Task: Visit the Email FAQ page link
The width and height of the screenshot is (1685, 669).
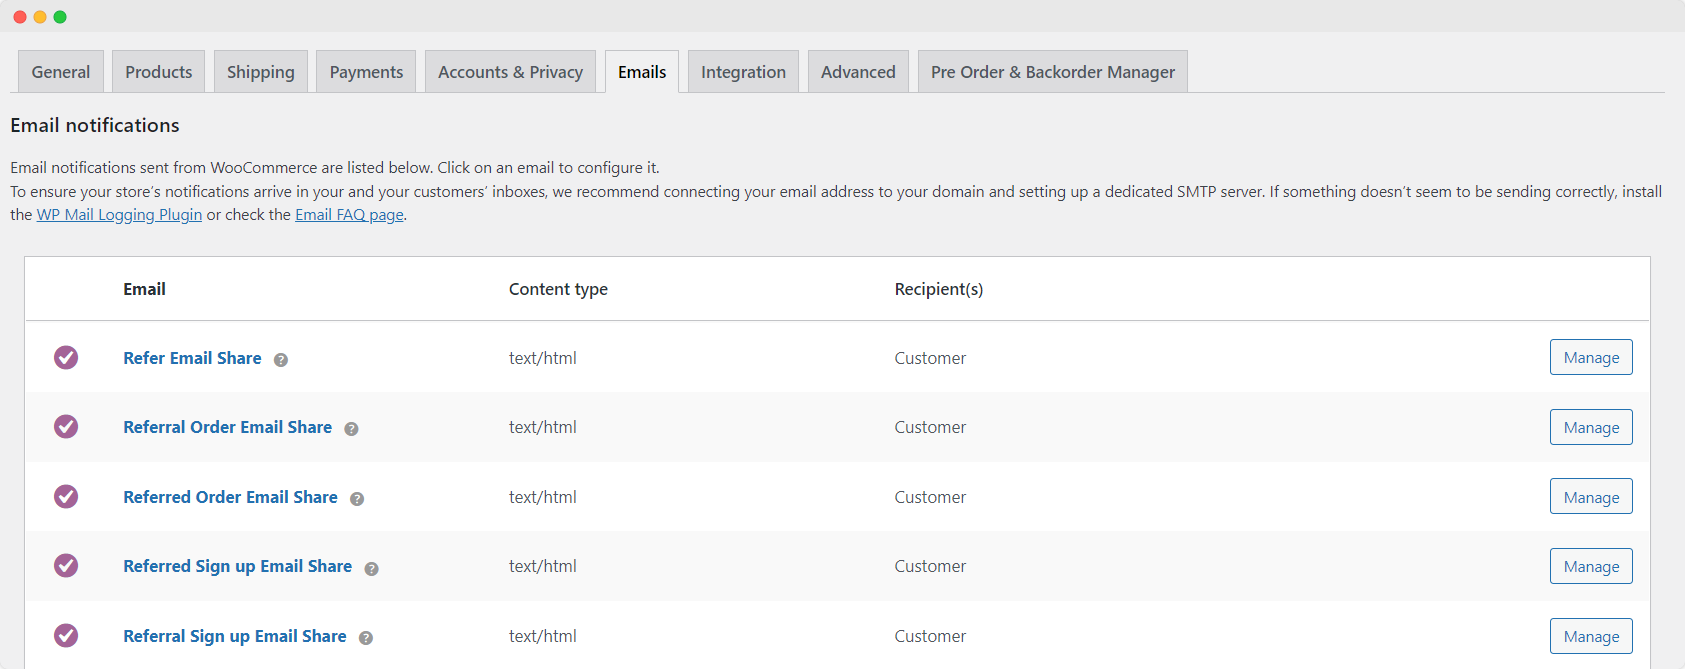Action: click(x=349, y=215)
